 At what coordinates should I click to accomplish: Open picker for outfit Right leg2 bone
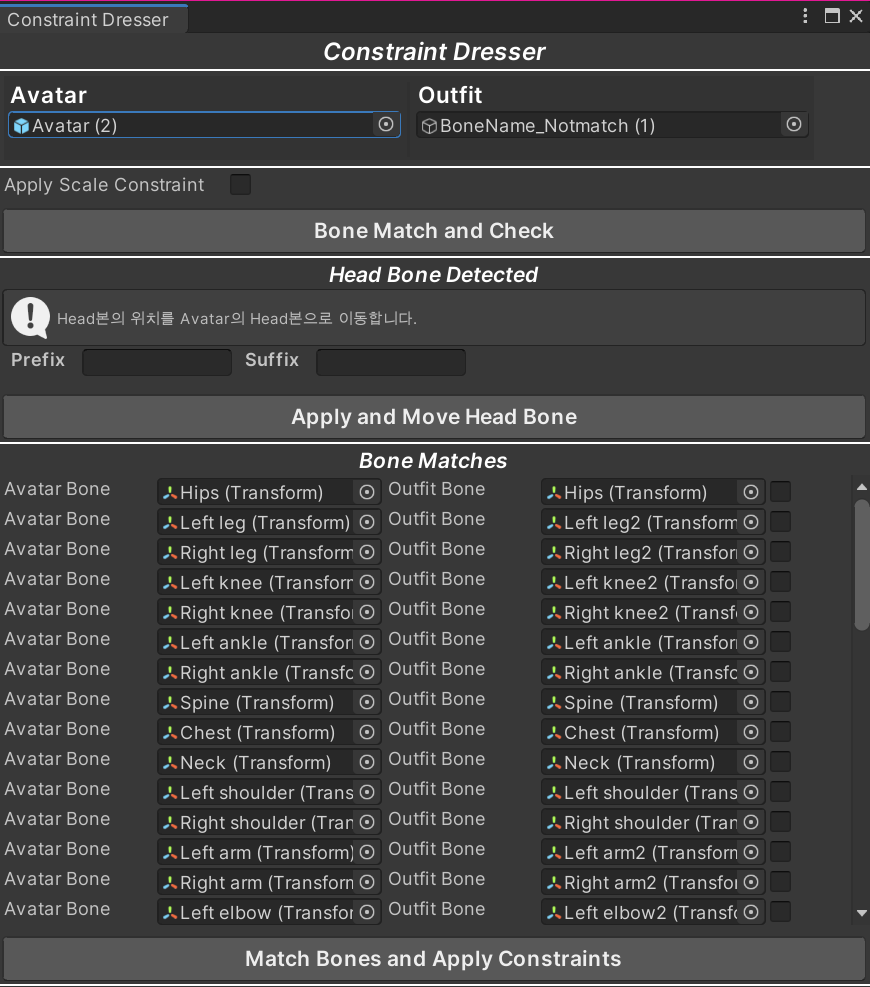pyautogui.click(x=751, y=553)
